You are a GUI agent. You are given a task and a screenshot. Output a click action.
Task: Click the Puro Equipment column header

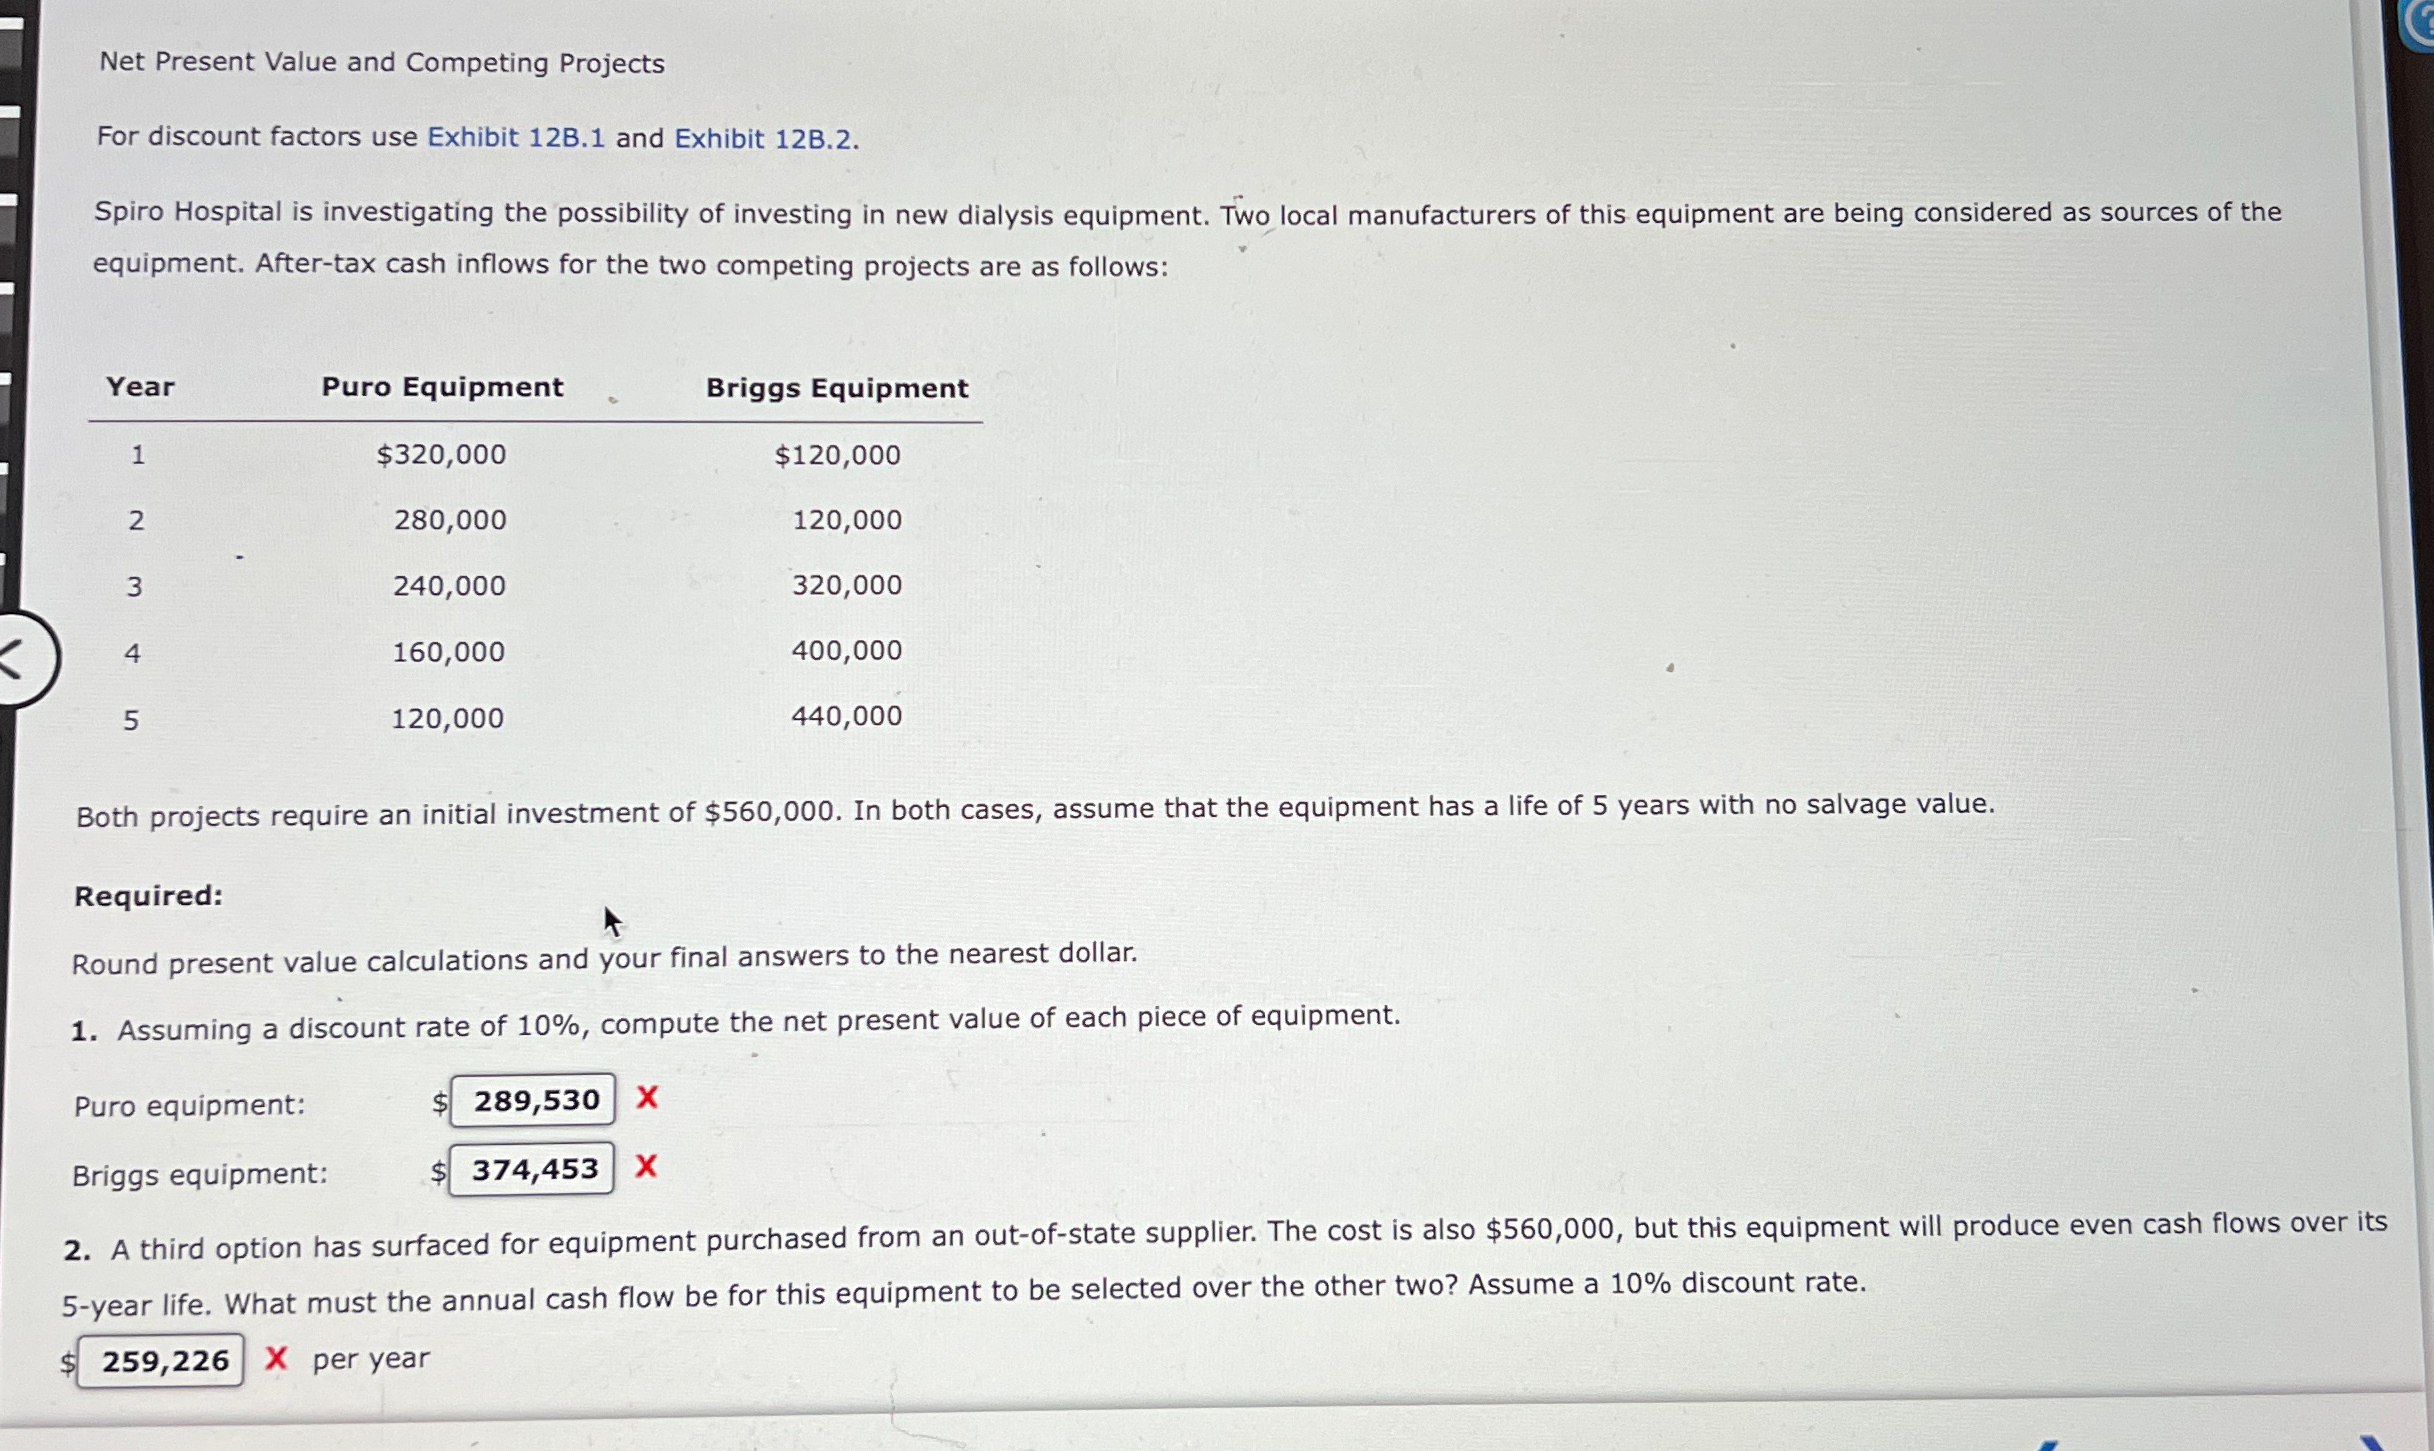[x=441, y=388]
